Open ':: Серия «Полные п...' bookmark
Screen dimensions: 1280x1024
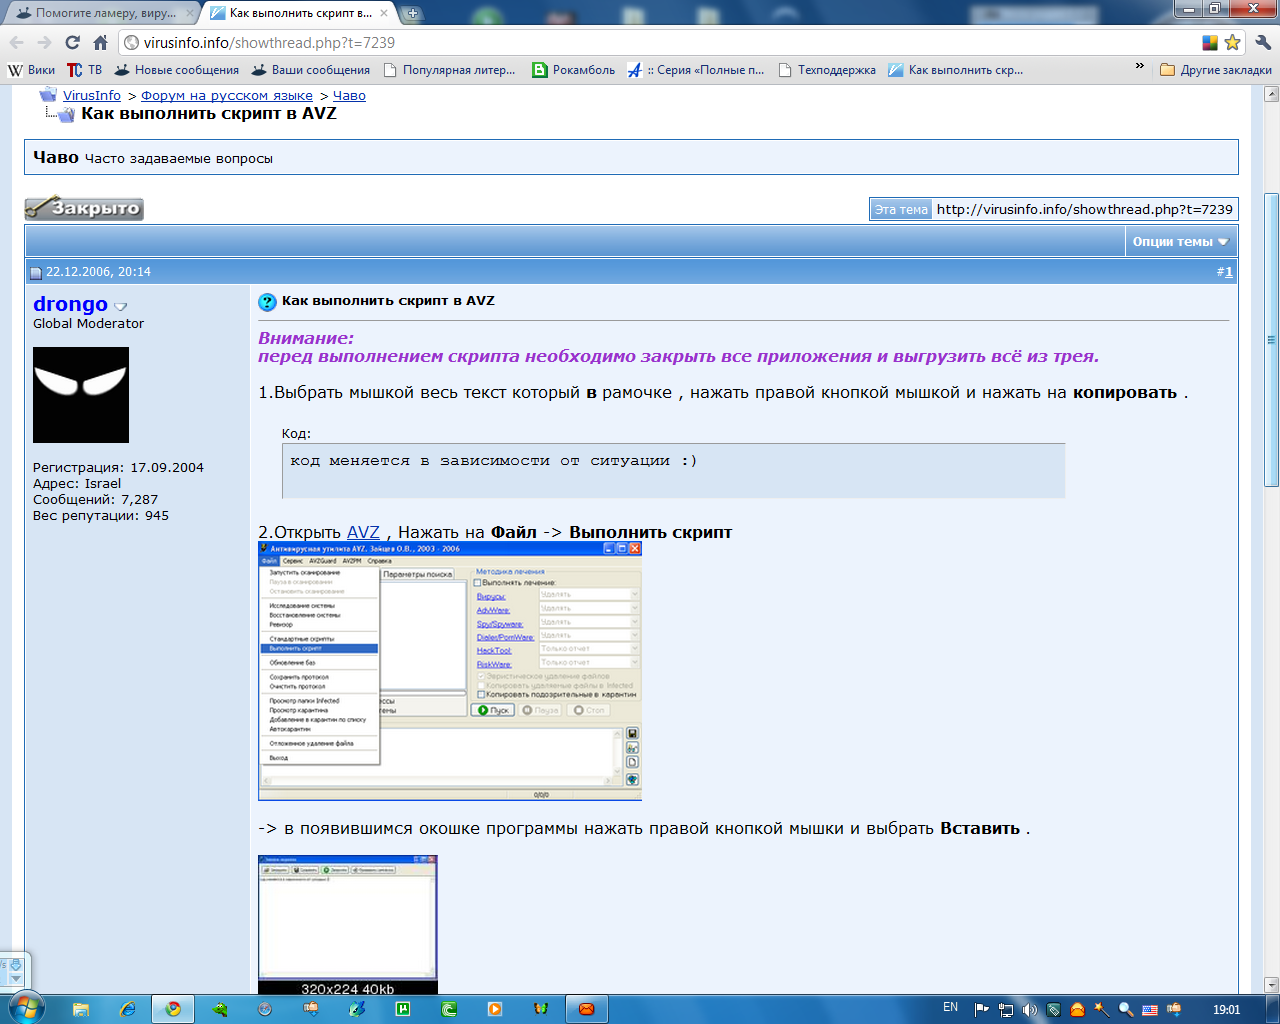(x=696, y=70)
